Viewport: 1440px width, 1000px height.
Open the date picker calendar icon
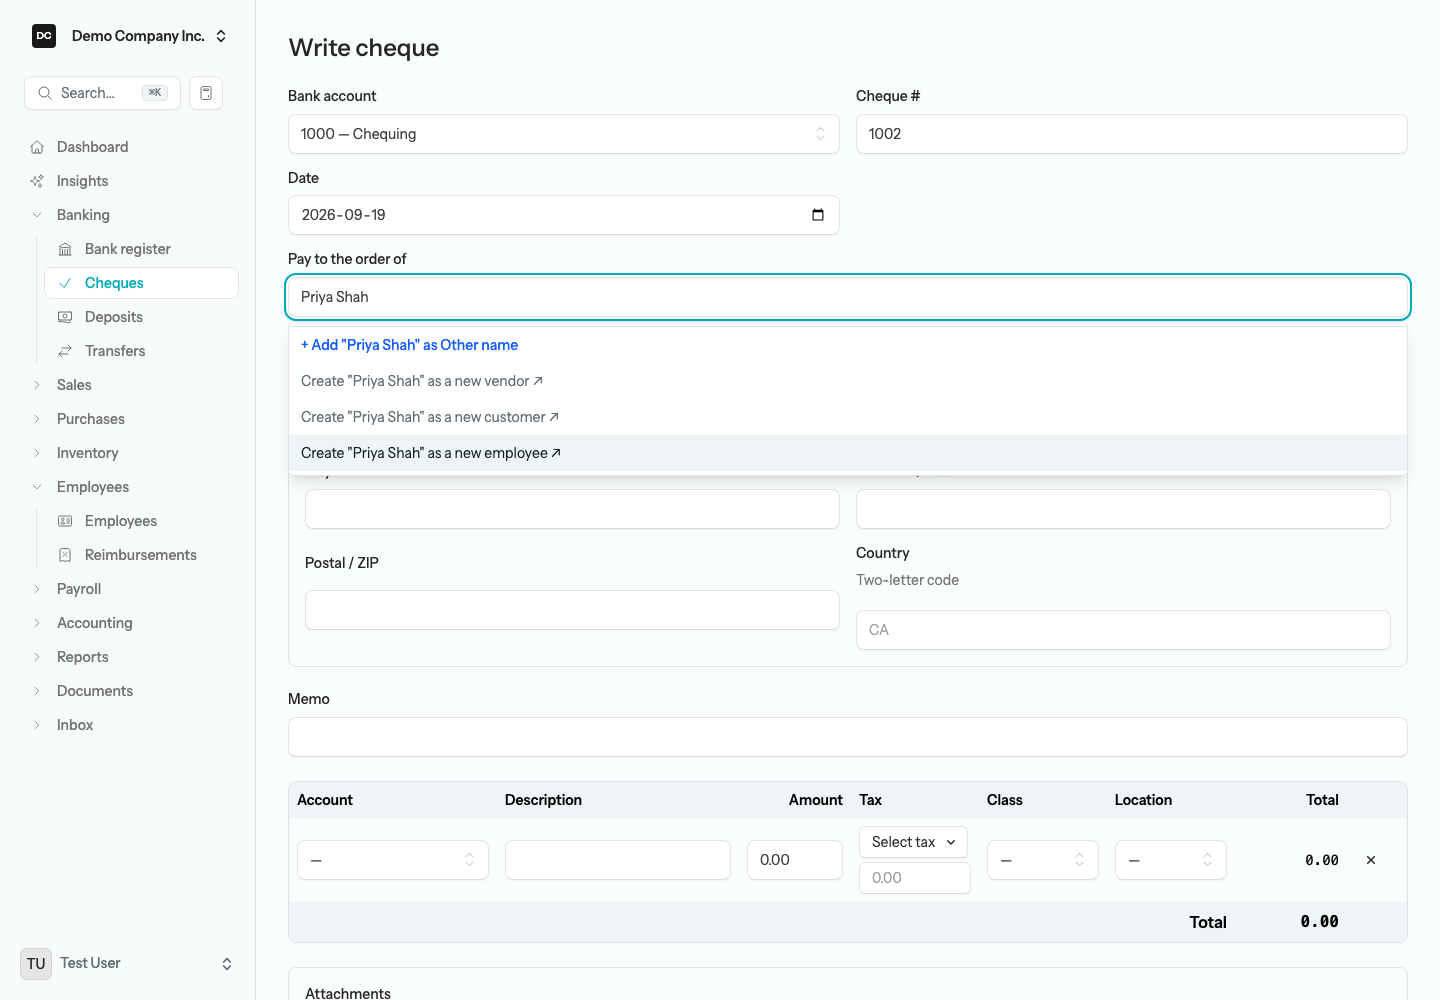[818, 215]
